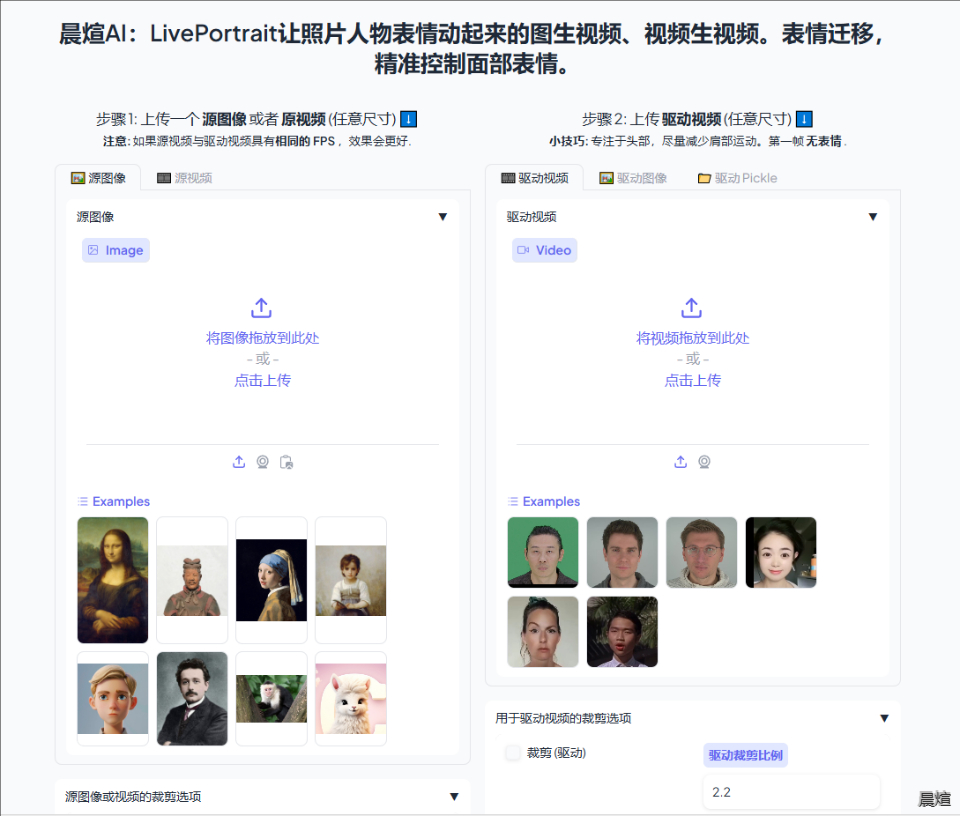Click the upload icon below driving video area
The width and height of the screenshot is (960, 816).
click(x=680, y=462)
